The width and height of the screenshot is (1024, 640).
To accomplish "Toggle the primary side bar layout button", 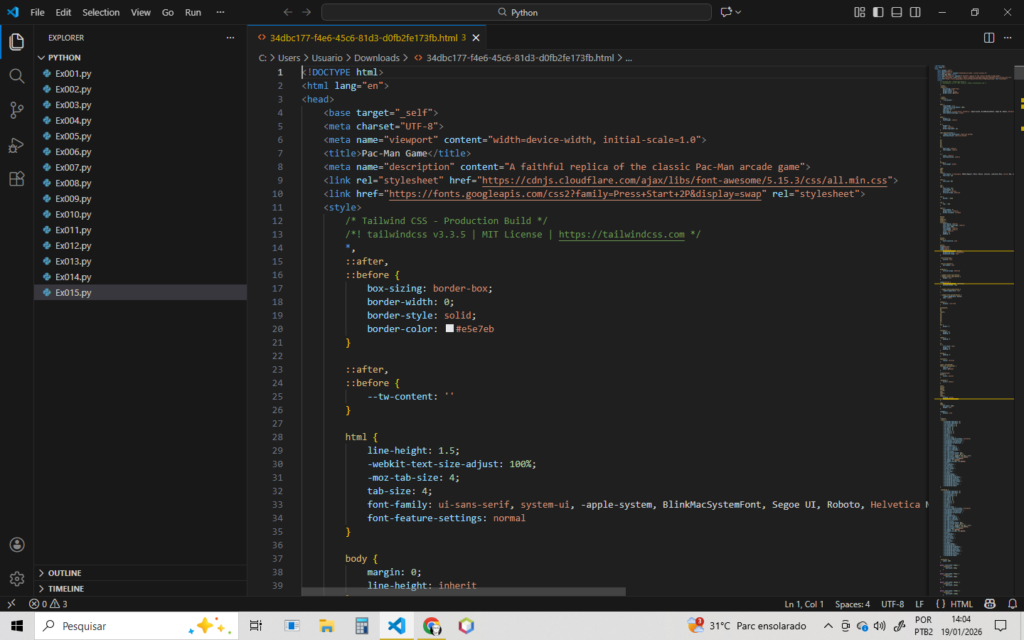I will pos(878,12).
